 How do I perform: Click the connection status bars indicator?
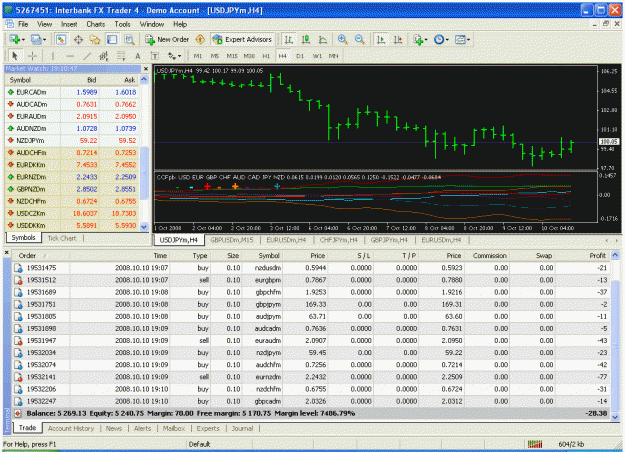(535, 444)
